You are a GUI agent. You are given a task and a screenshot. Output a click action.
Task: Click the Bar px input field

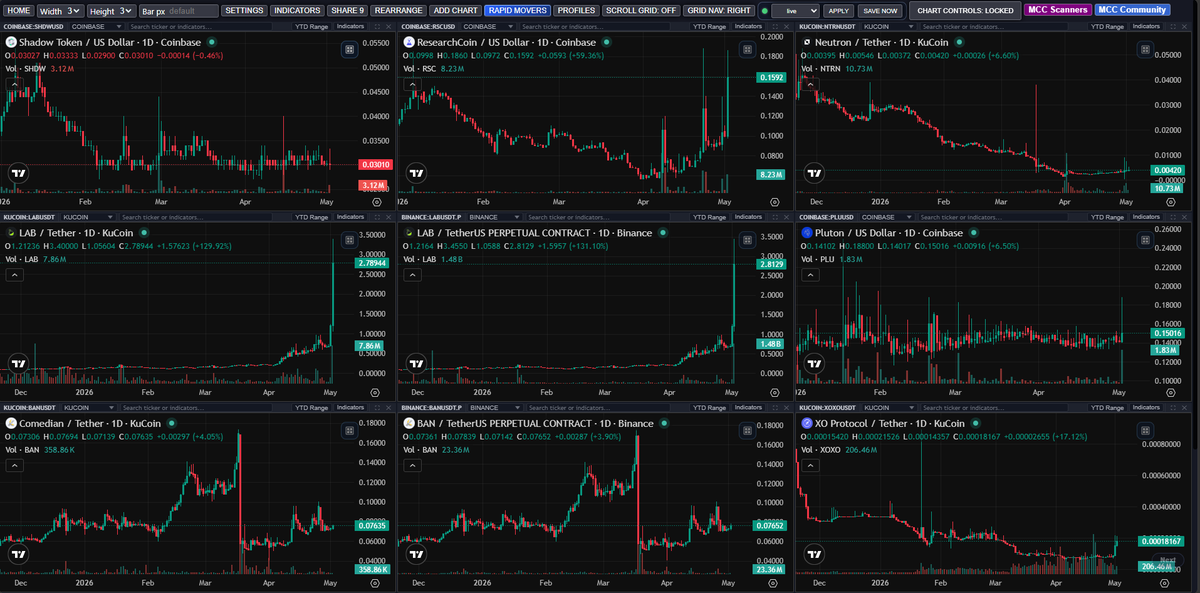pos(191,10)
